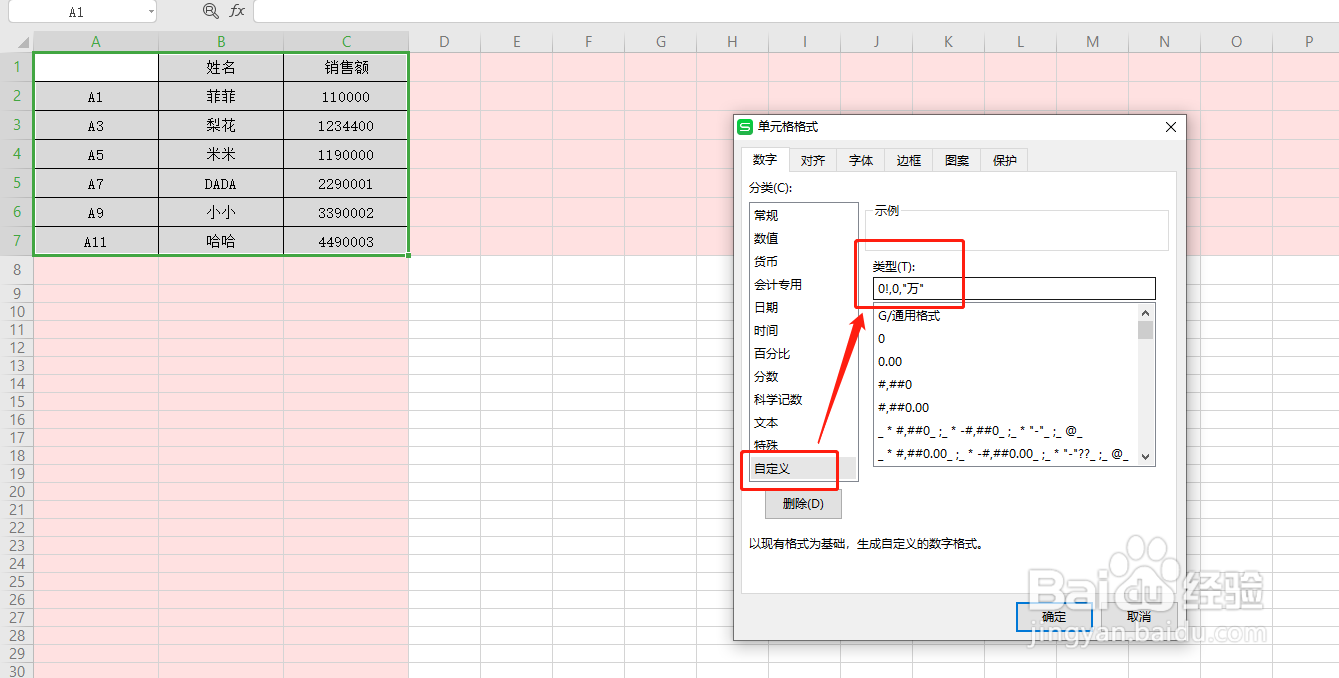Choose the 0.00 format in type list
This screenshot has width=1339, height=678.
1006,362
